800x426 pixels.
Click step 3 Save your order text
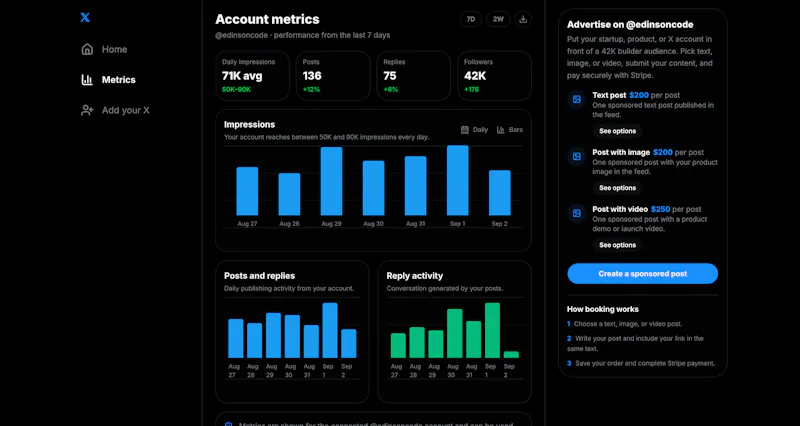click(645, 364)
